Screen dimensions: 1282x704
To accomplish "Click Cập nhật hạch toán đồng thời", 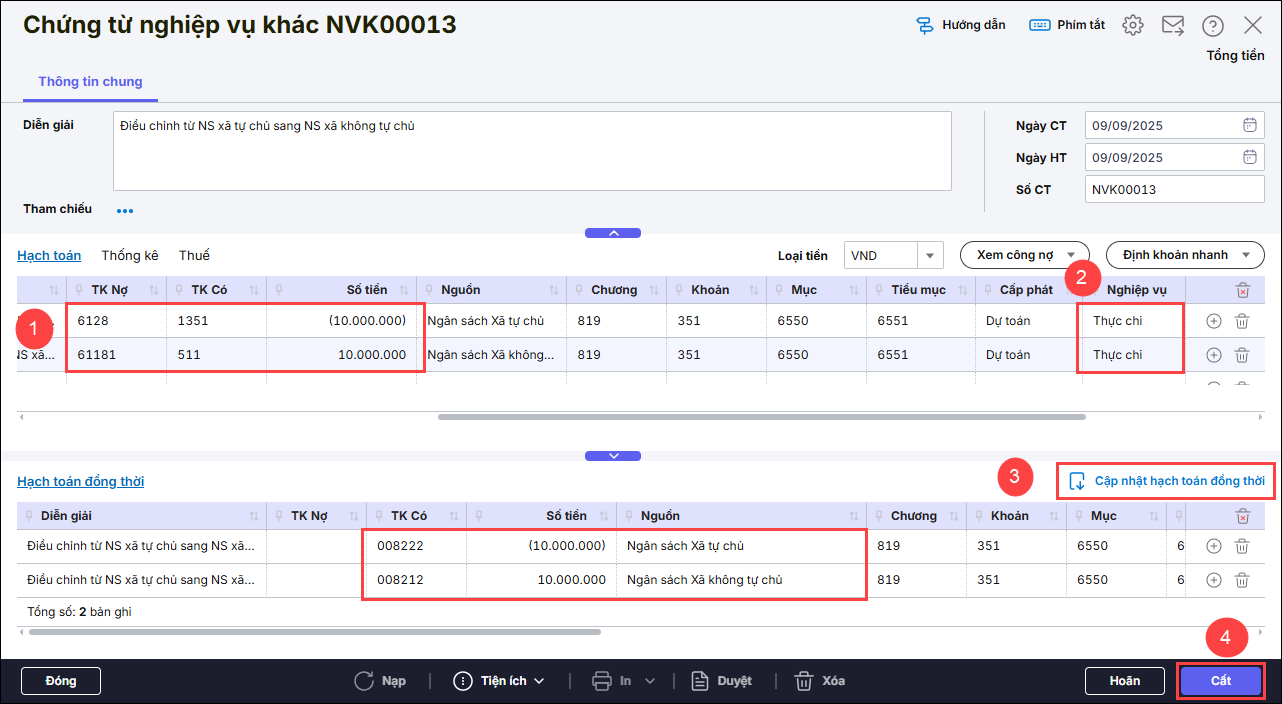I will (x=1167, y=481).
